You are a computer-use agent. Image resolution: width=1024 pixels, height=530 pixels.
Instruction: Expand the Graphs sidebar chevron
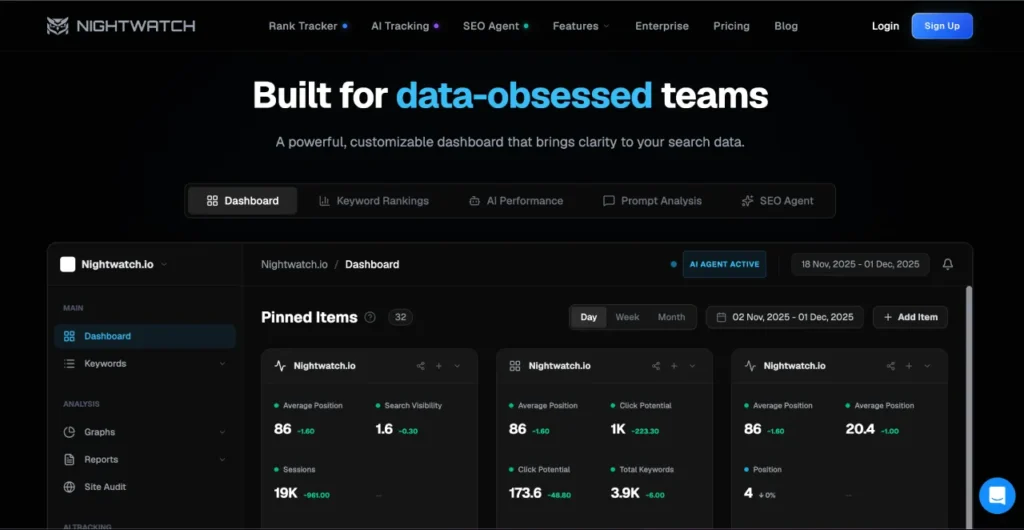222,432
